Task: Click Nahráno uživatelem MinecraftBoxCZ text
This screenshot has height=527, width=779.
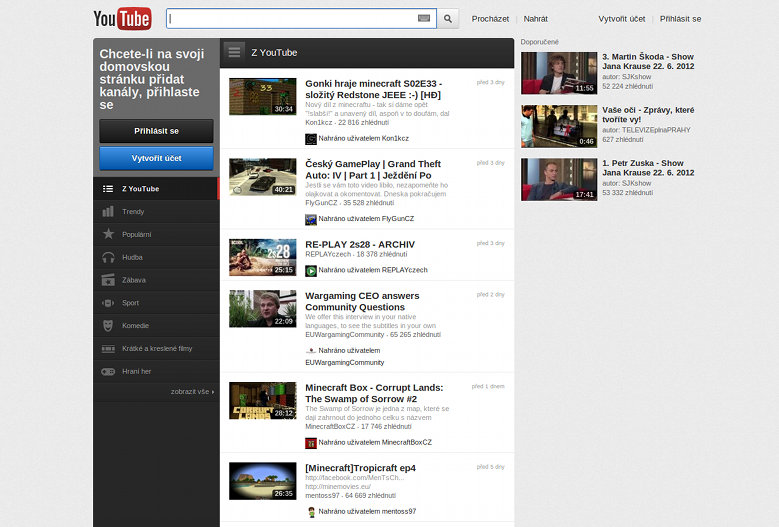Action: coord(375,443)
